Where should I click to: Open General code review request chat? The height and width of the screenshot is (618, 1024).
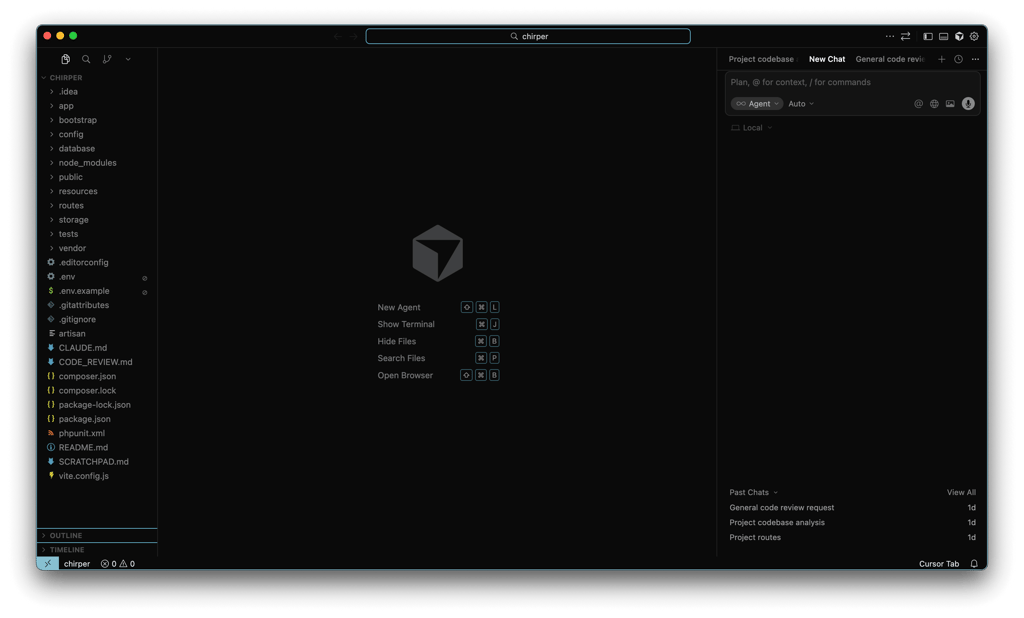pos(852,508)
